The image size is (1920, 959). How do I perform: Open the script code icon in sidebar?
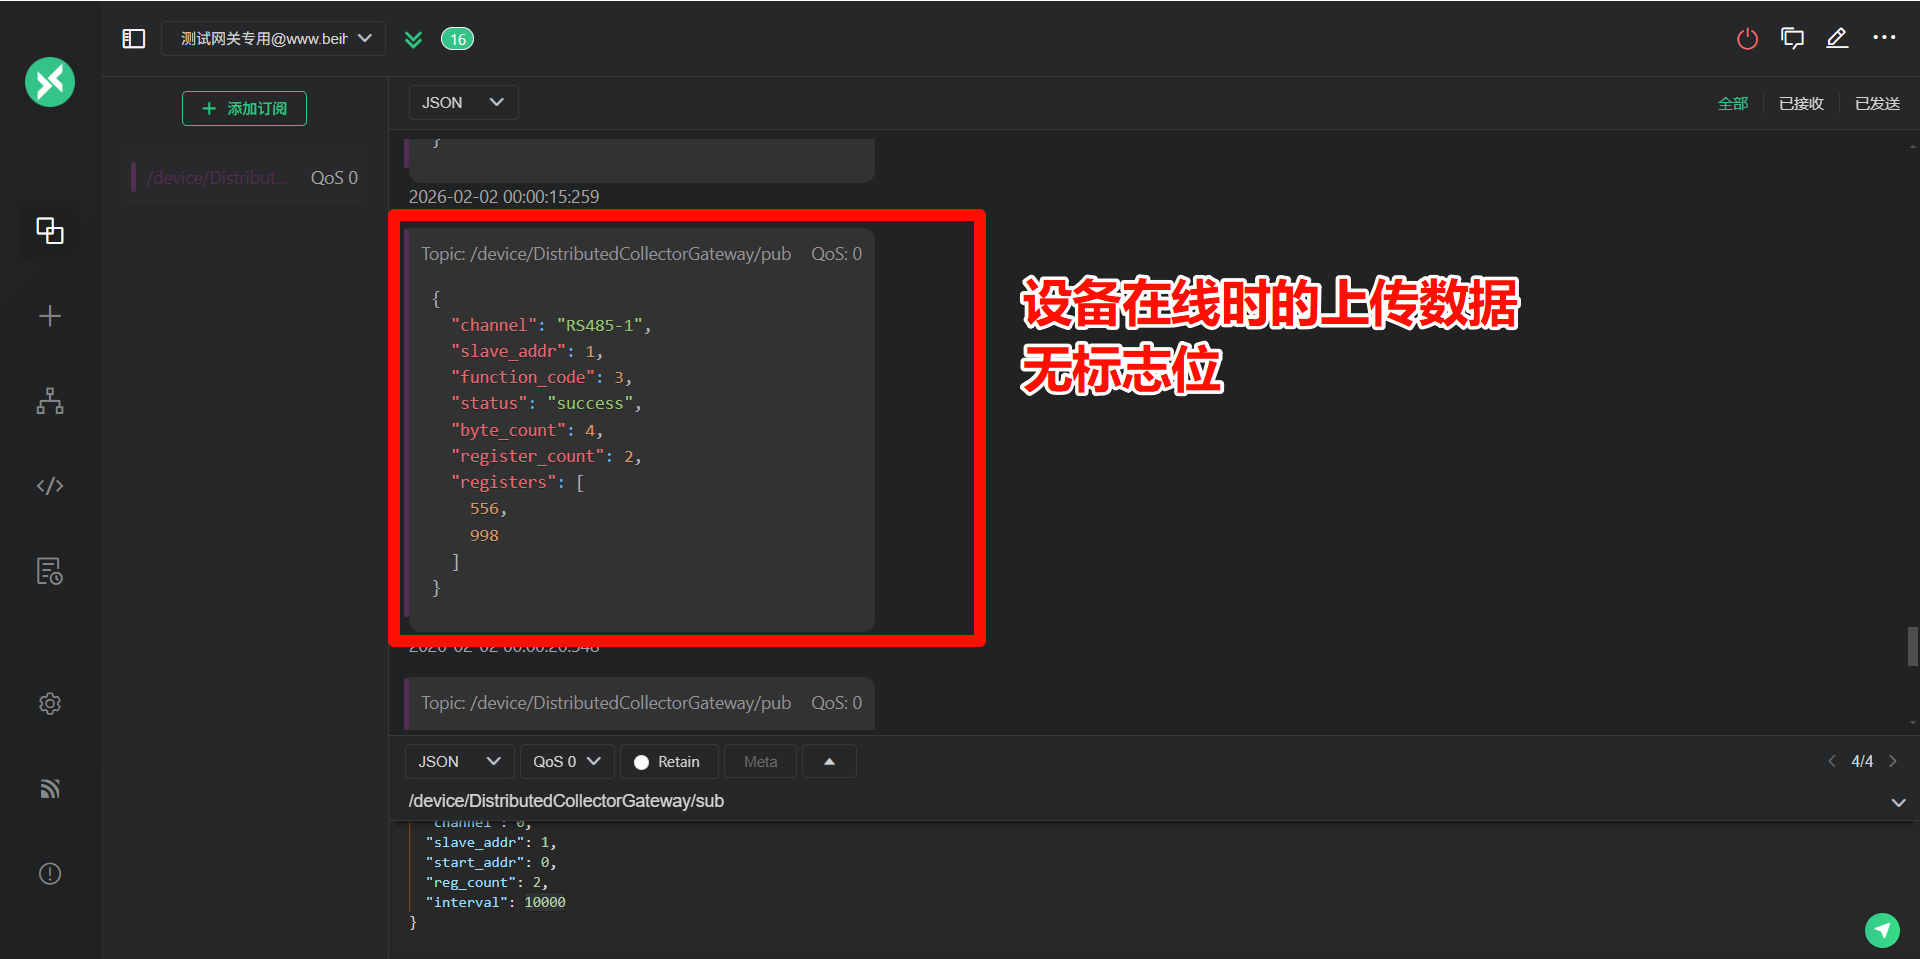click(x=50, y=486)
